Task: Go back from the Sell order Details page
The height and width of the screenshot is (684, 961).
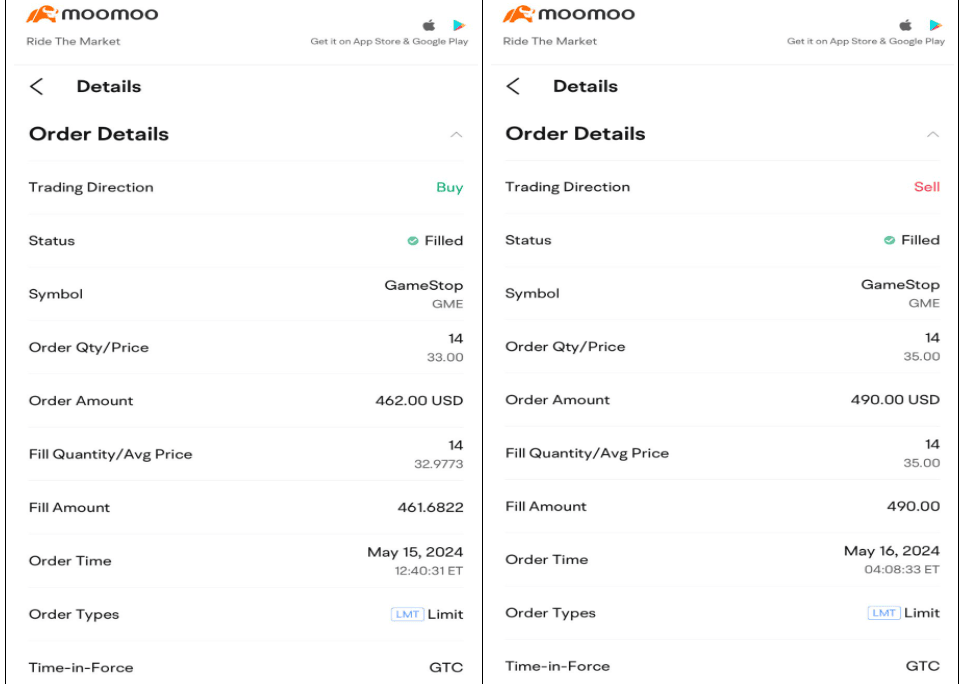Action: [514, 86]
